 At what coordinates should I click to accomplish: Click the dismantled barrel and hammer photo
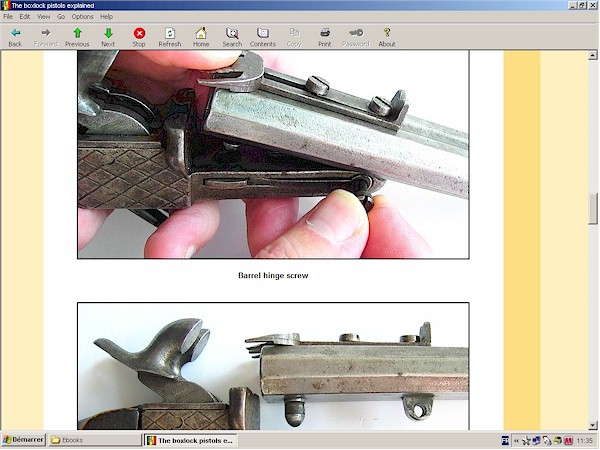pyautogui.click(x=273, y=366)
